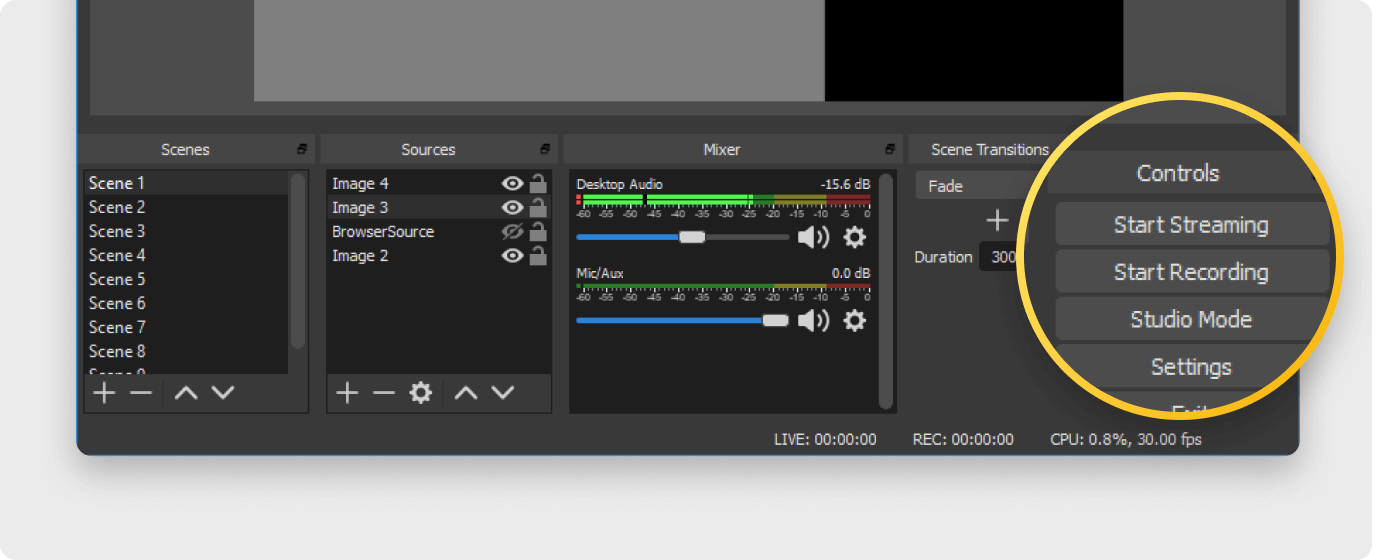1384x560 pixels.
Task: Mute Desktop Audio speaker icon
Action: [813, 237]
